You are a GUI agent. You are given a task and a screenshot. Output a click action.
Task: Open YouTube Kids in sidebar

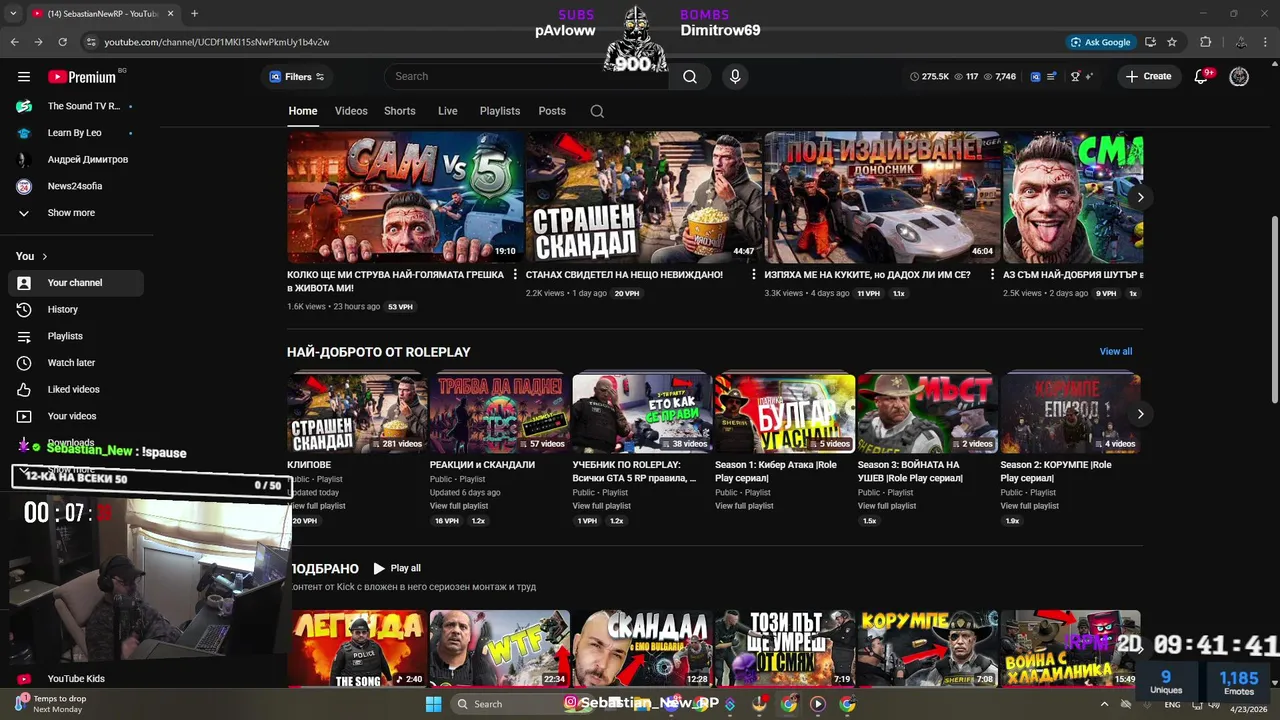click(76, 679)
